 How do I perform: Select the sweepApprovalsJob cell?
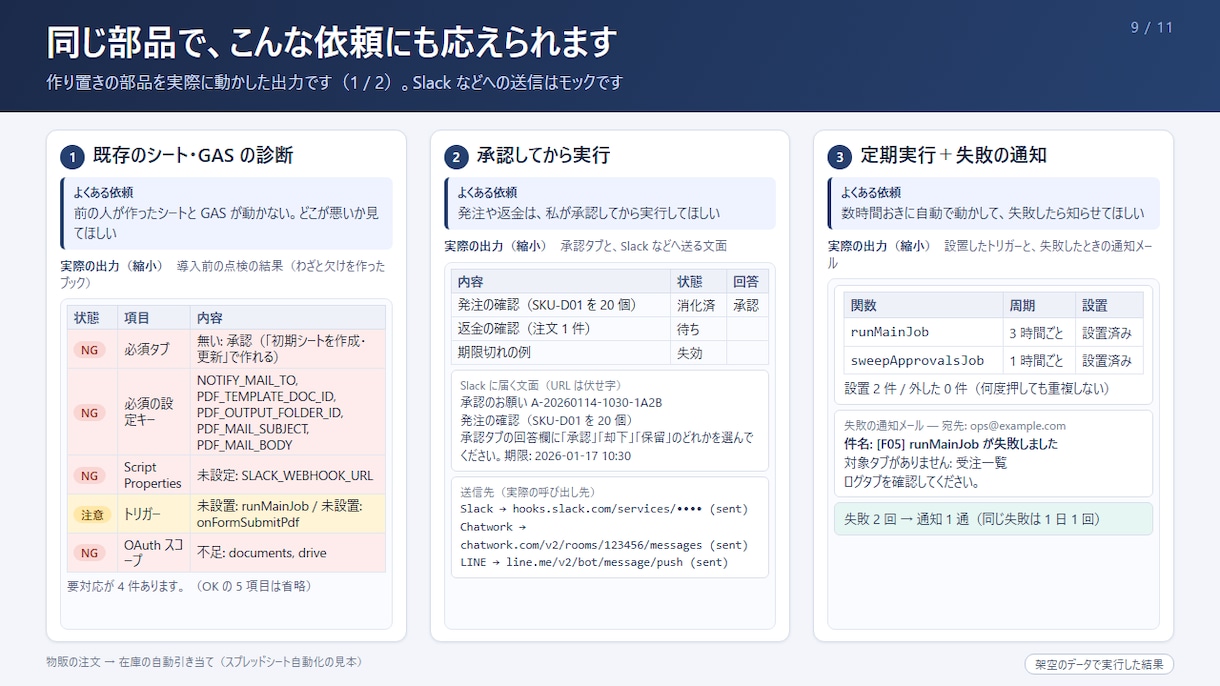[922, 361]
